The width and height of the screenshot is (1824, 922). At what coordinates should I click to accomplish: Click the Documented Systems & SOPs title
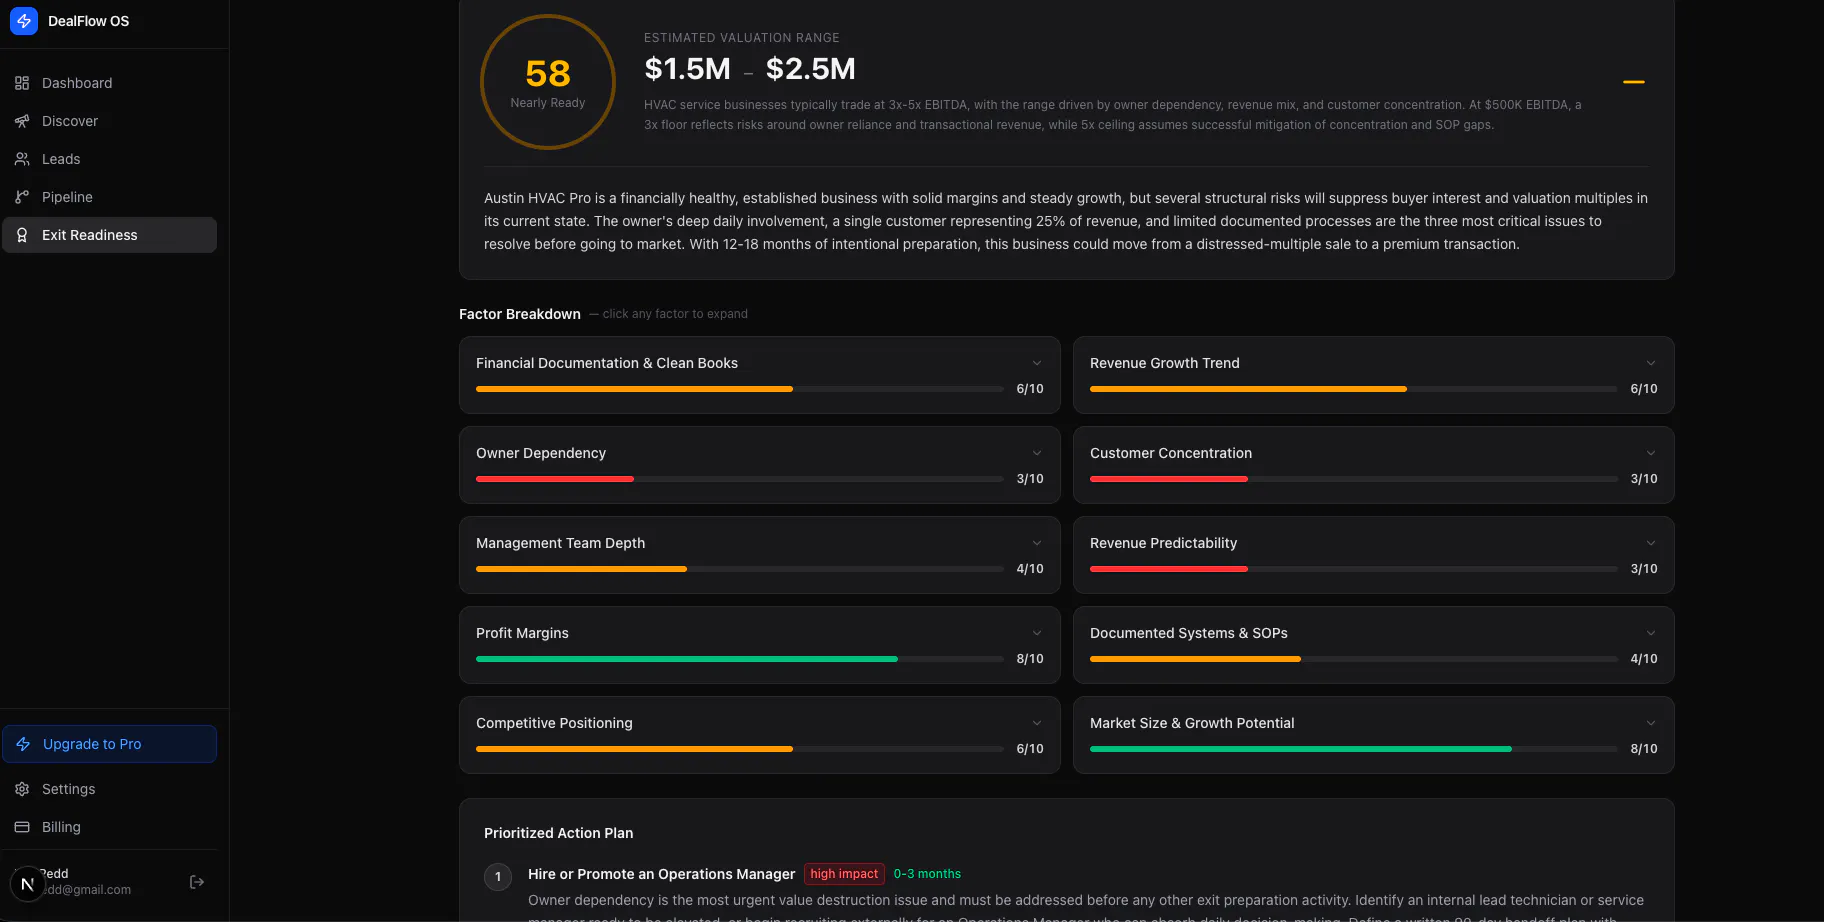click(x=1189, y=633)
